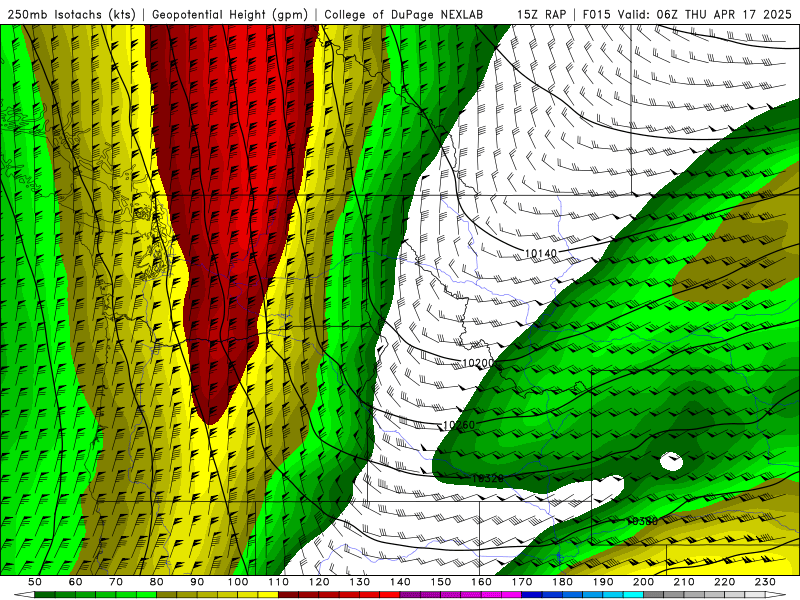Click the 10260 height contour label
Viewport: 800px width, 600px height.
click(x=459, y=424)
